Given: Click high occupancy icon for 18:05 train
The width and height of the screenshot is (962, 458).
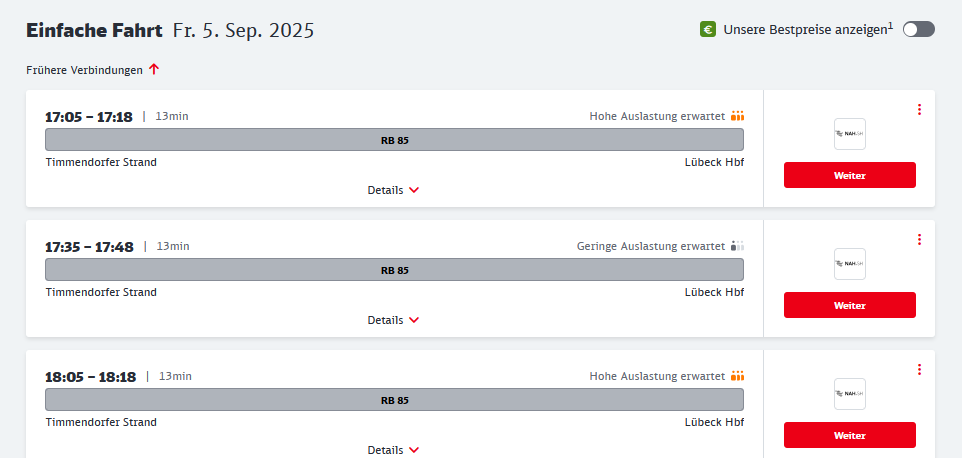Looking at the screenshot, I should coord(737,376).
